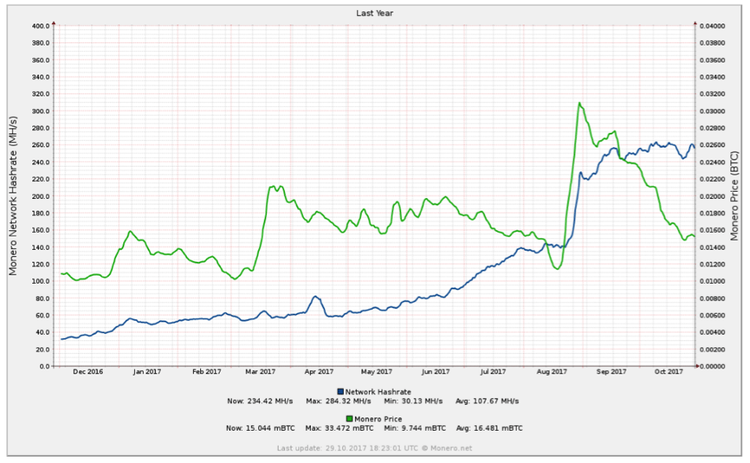Click the 'Aug 2017' x-axis label
This screenshot has width=750, height=463.
[x=551, y=372]
